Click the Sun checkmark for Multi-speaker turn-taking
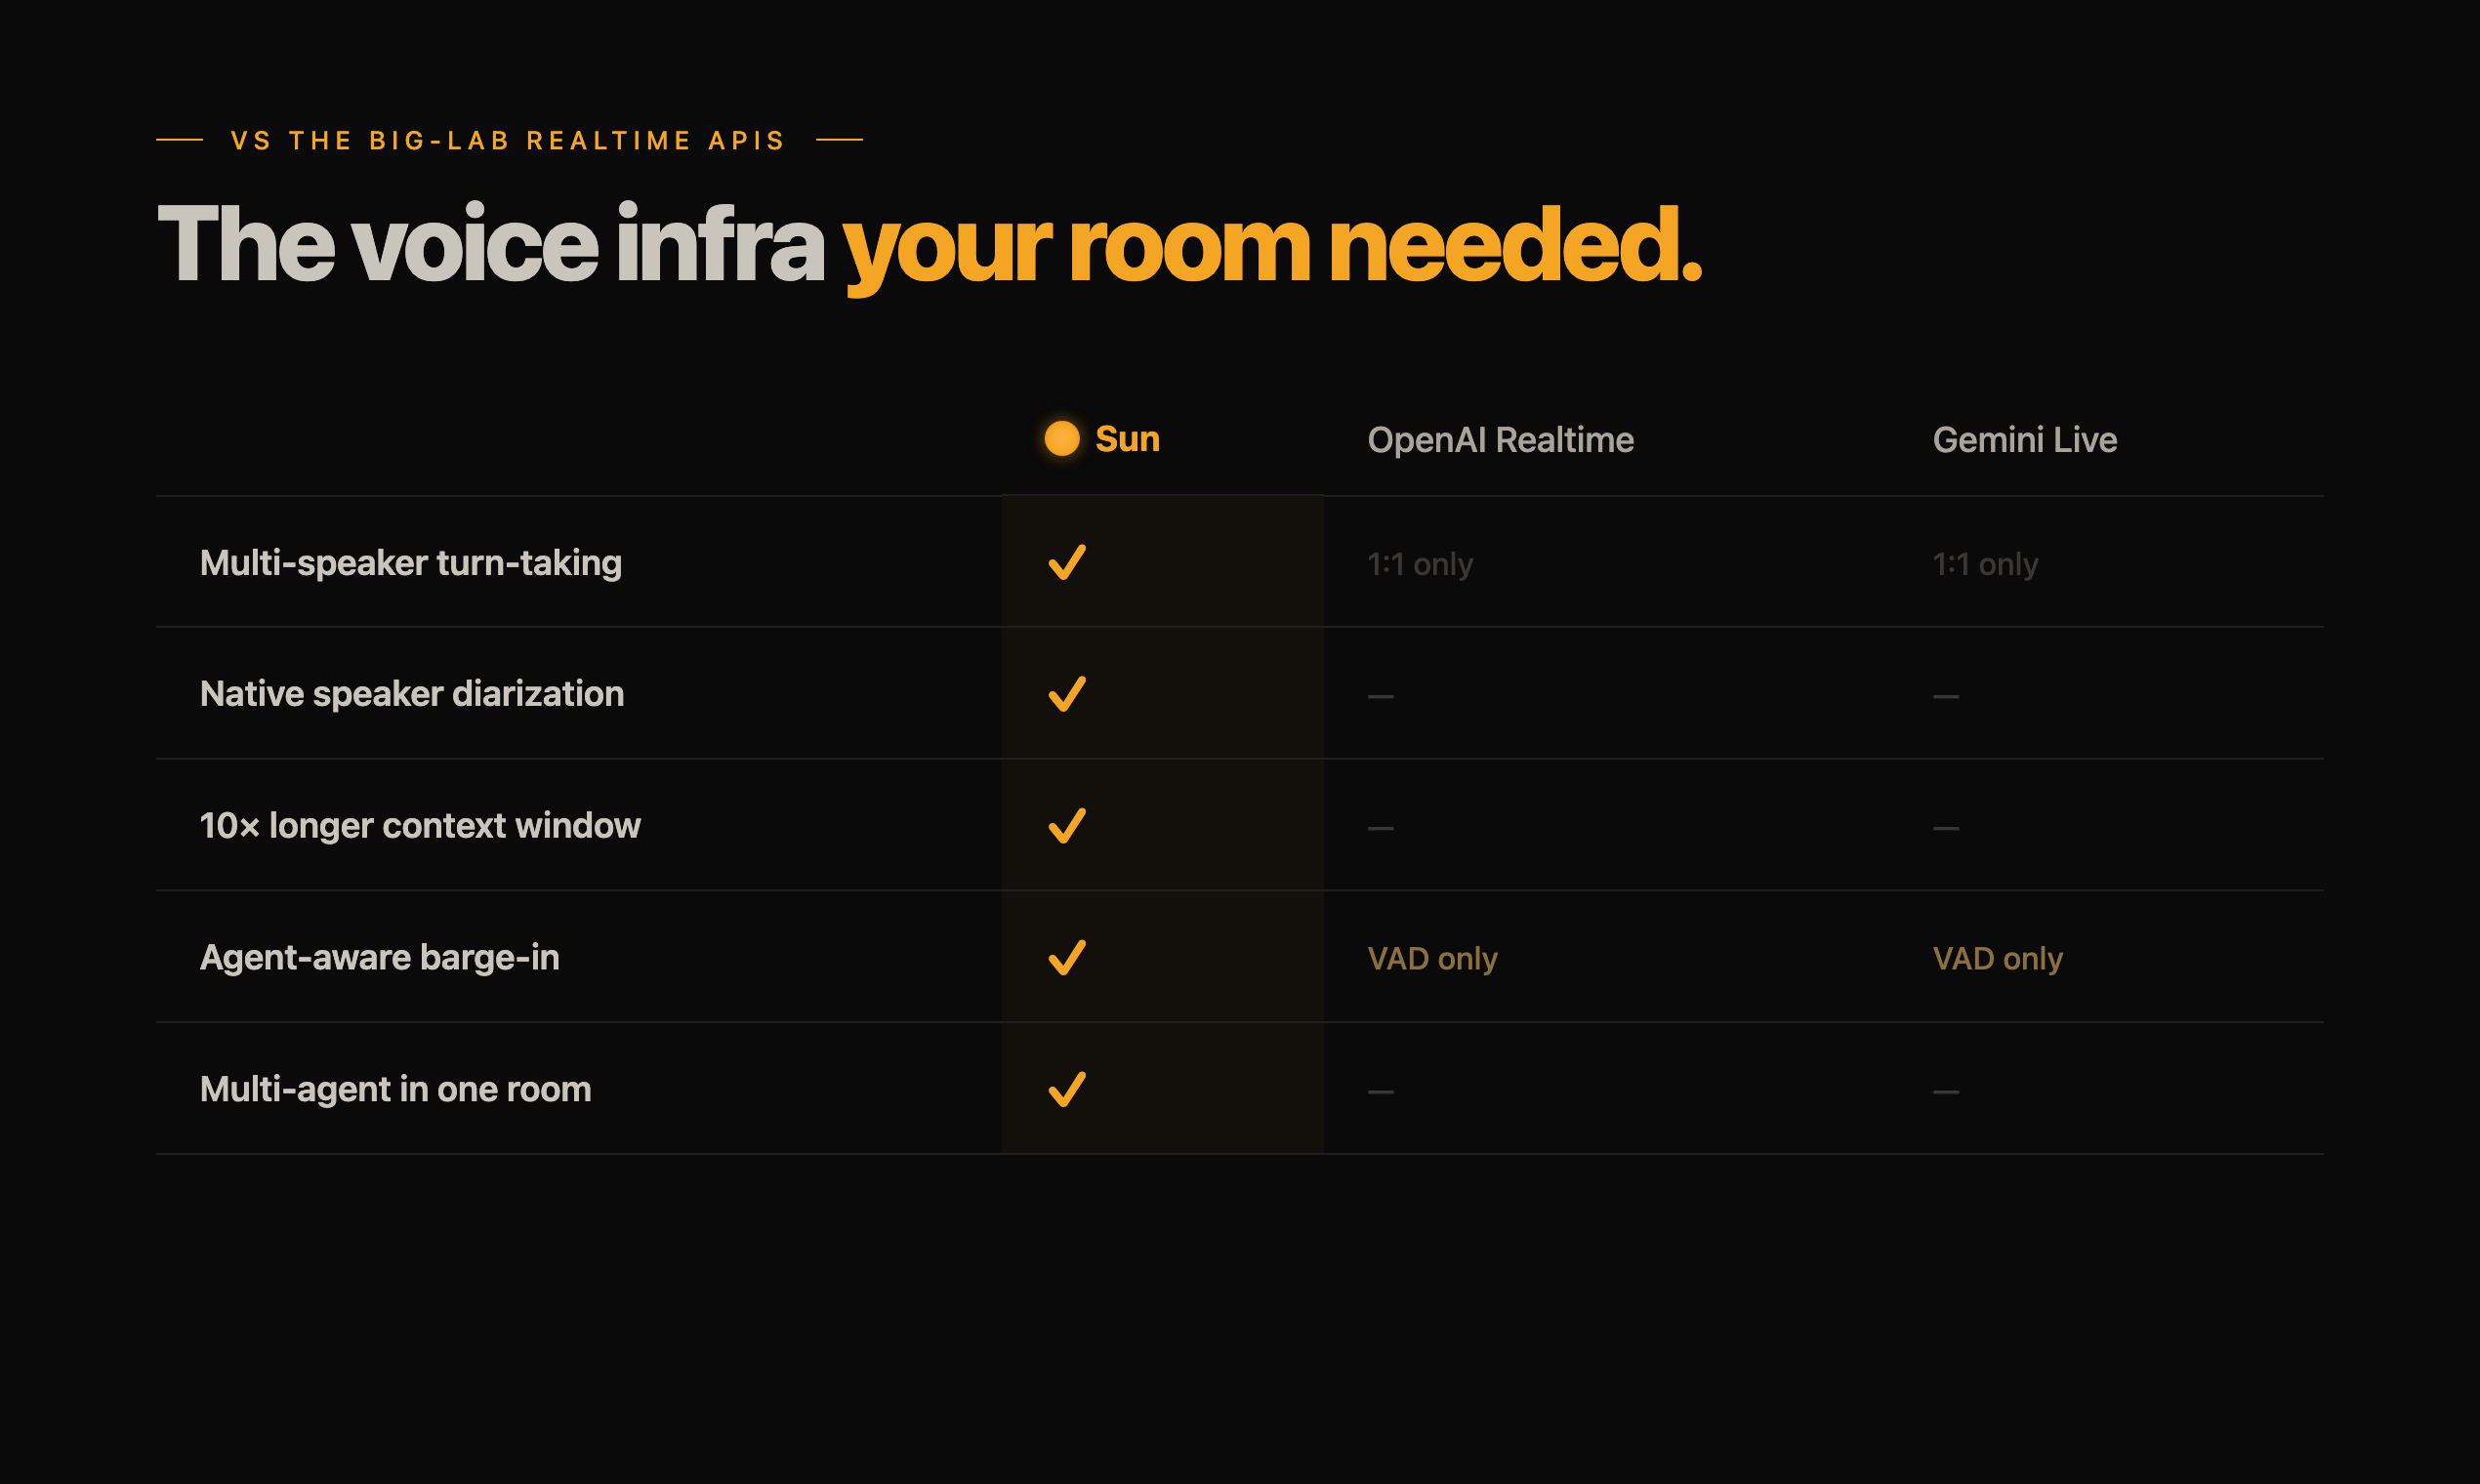The height and width of the screenshot is (1484, 2480). 1066,562
